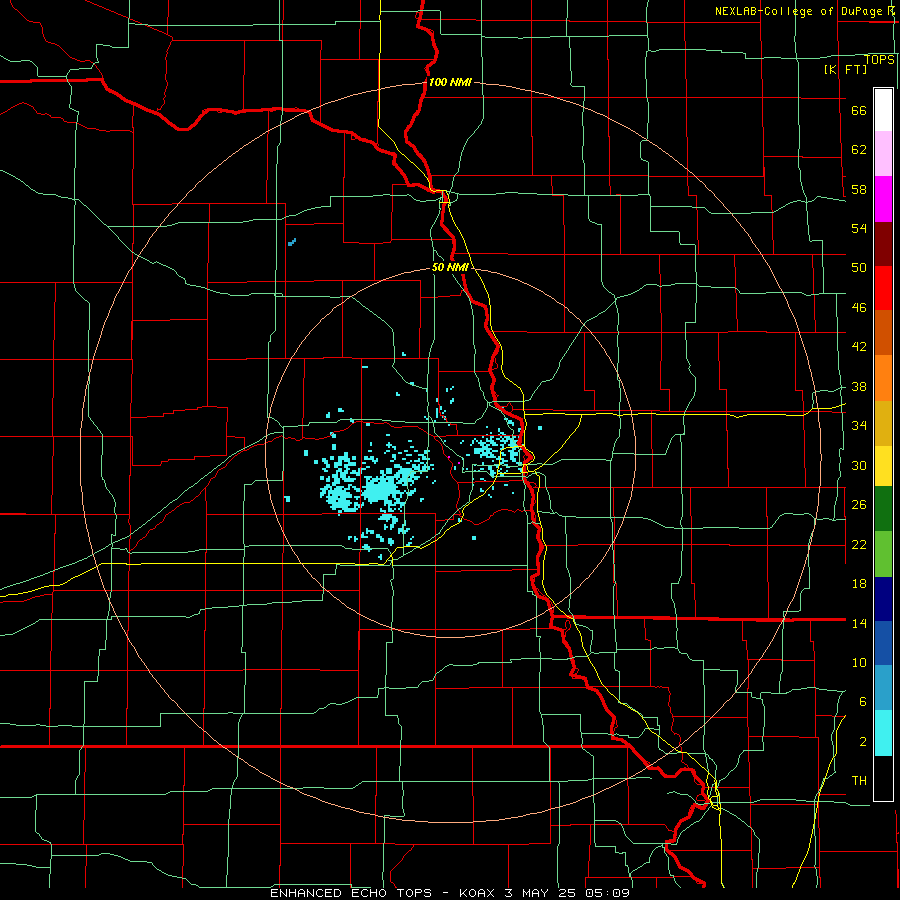The image size is (900, 900).
Task: Select the 6 legend value
Action: point(862,701)
